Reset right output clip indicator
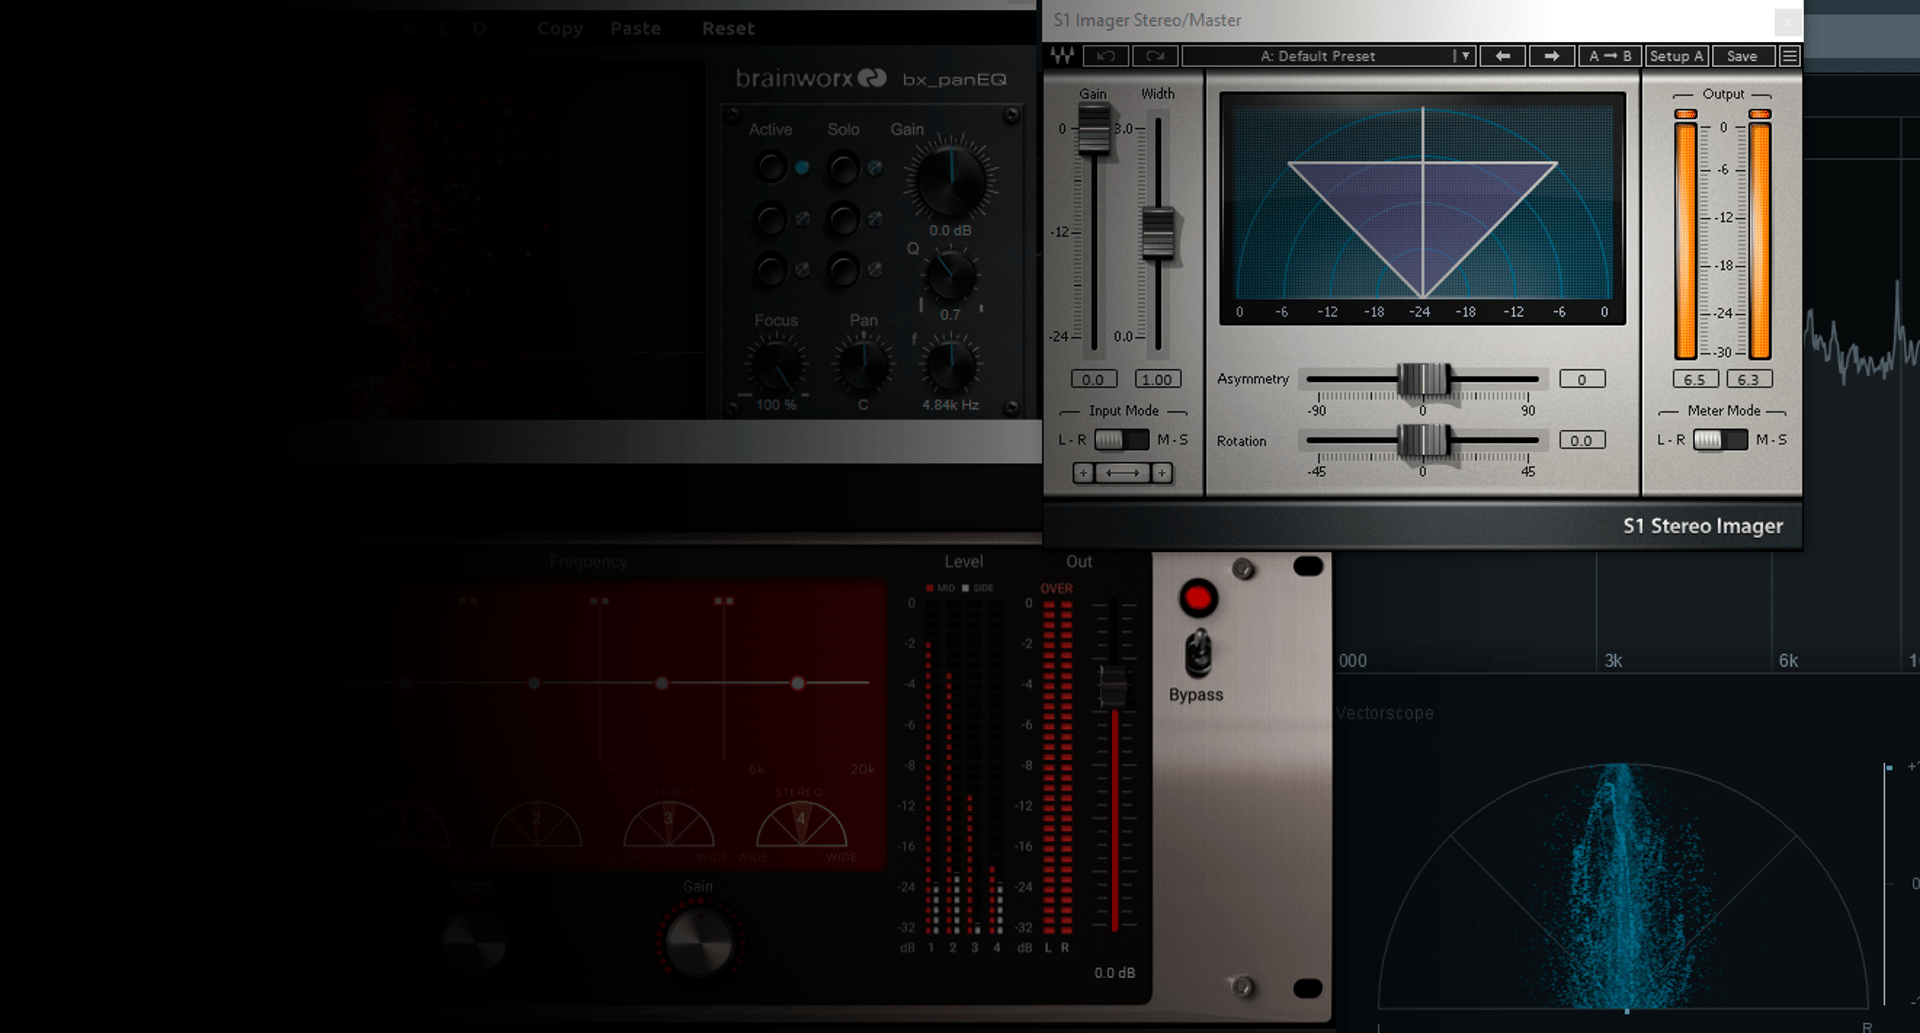The width and height of the screenshot is (1920, 1033). [x=1760, y=114]
